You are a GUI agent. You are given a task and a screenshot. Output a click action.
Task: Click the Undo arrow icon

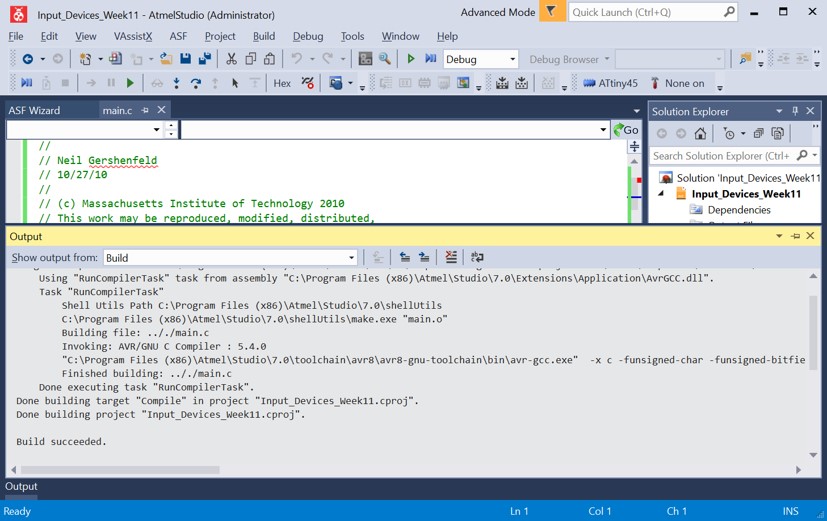(296, 59)
